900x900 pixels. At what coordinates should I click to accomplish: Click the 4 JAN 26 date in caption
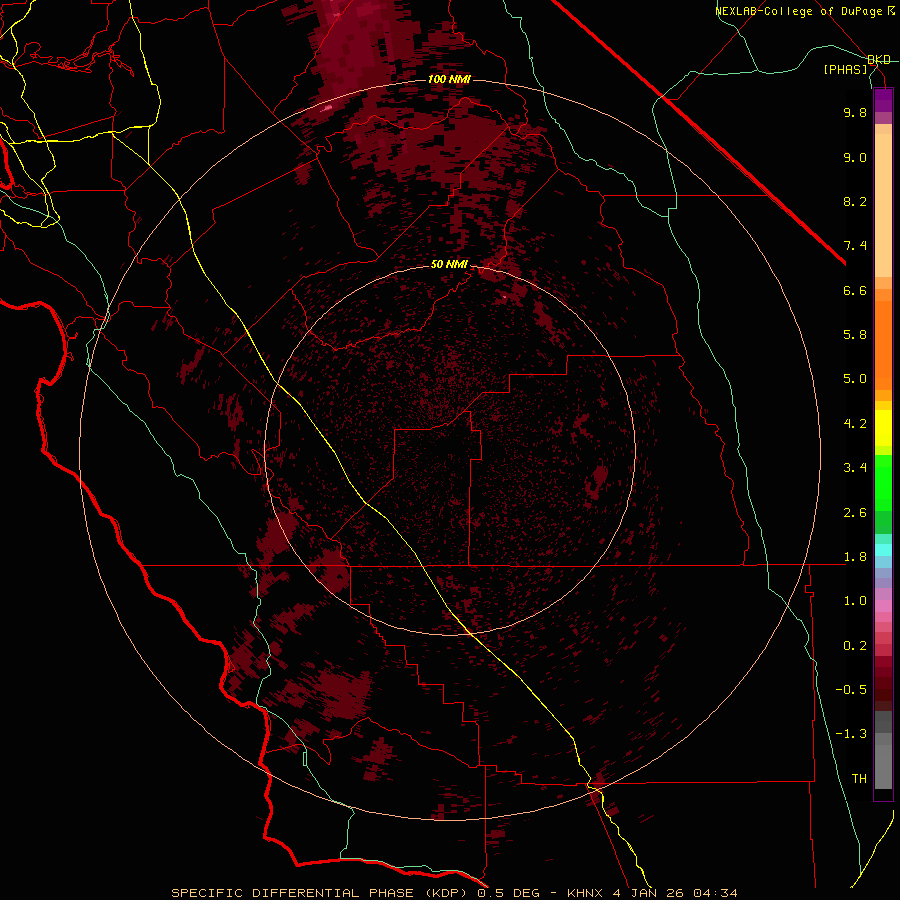(647, 893)
